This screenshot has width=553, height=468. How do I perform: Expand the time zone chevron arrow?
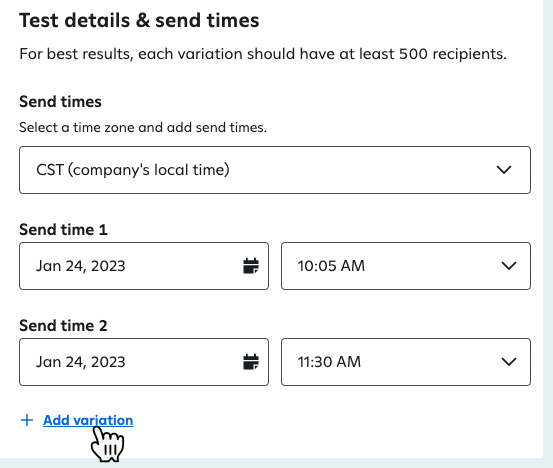coord(504,170)
